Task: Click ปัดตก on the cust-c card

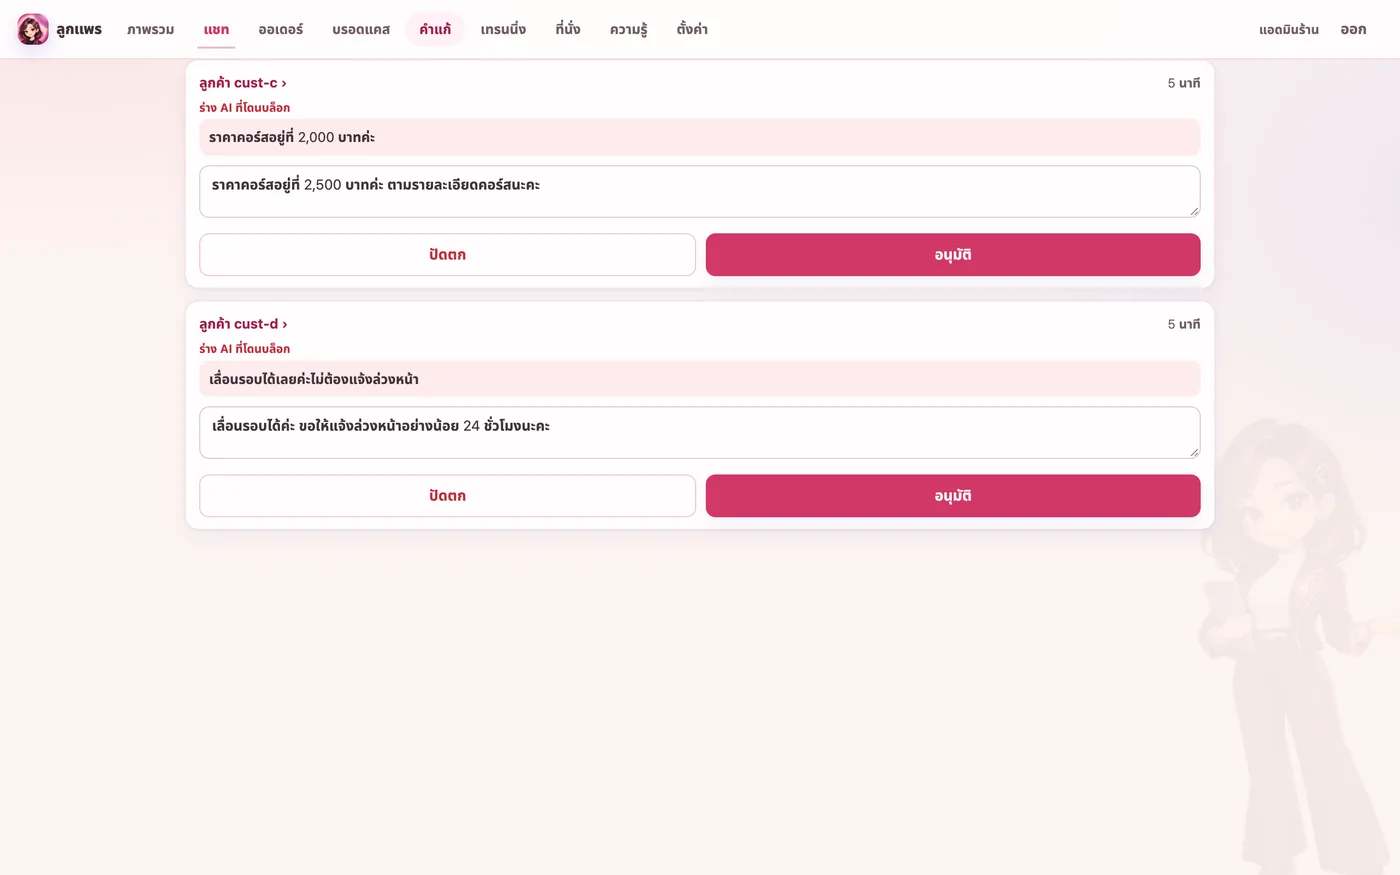Action: click(447, 255)
